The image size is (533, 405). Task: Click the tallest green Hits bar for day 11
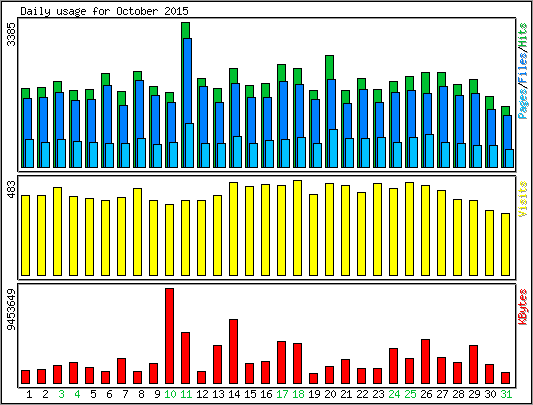click(x=185, y=30)
